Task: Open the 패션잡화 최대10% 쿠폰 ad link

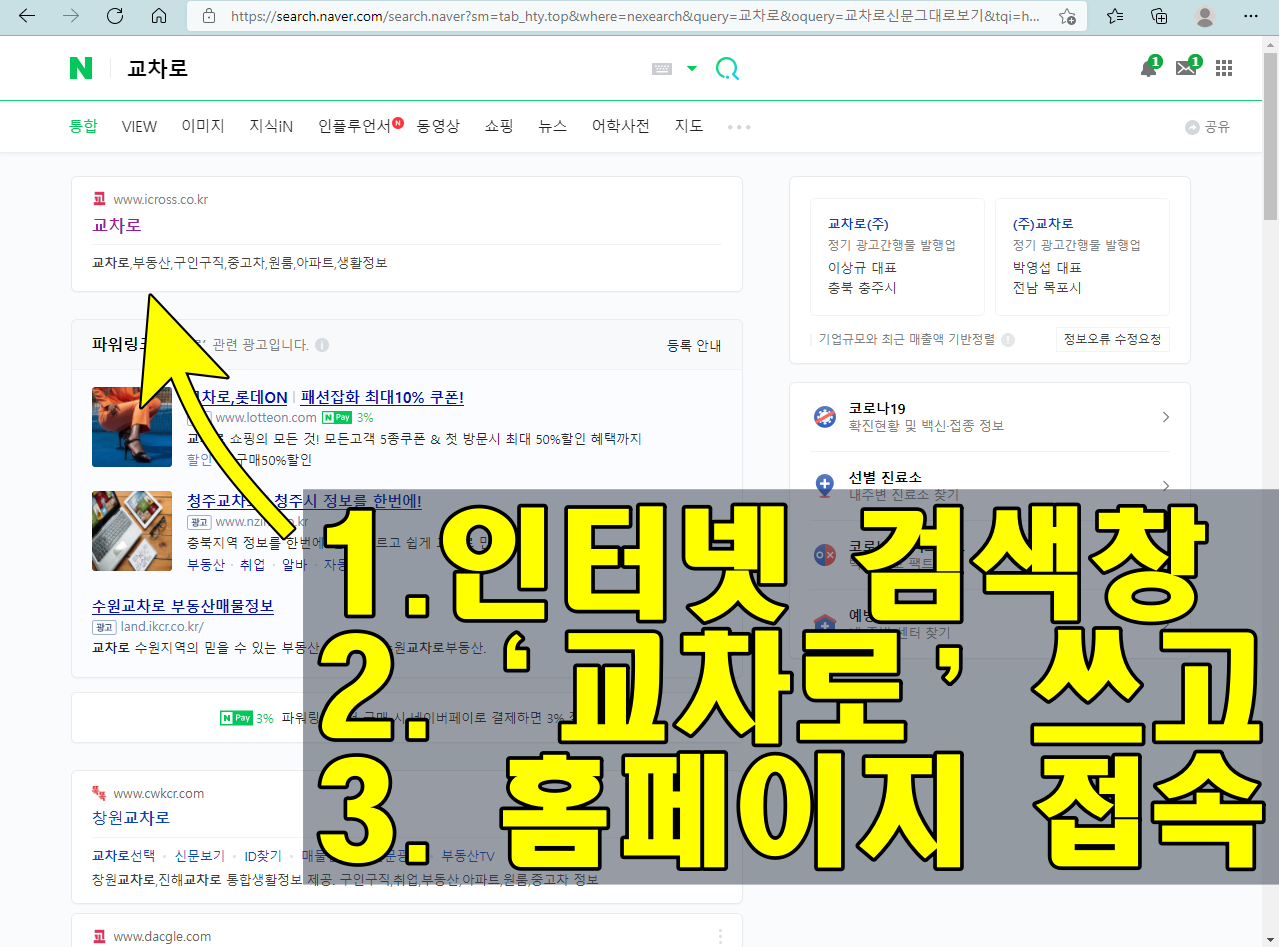Action: pos(382,397)
